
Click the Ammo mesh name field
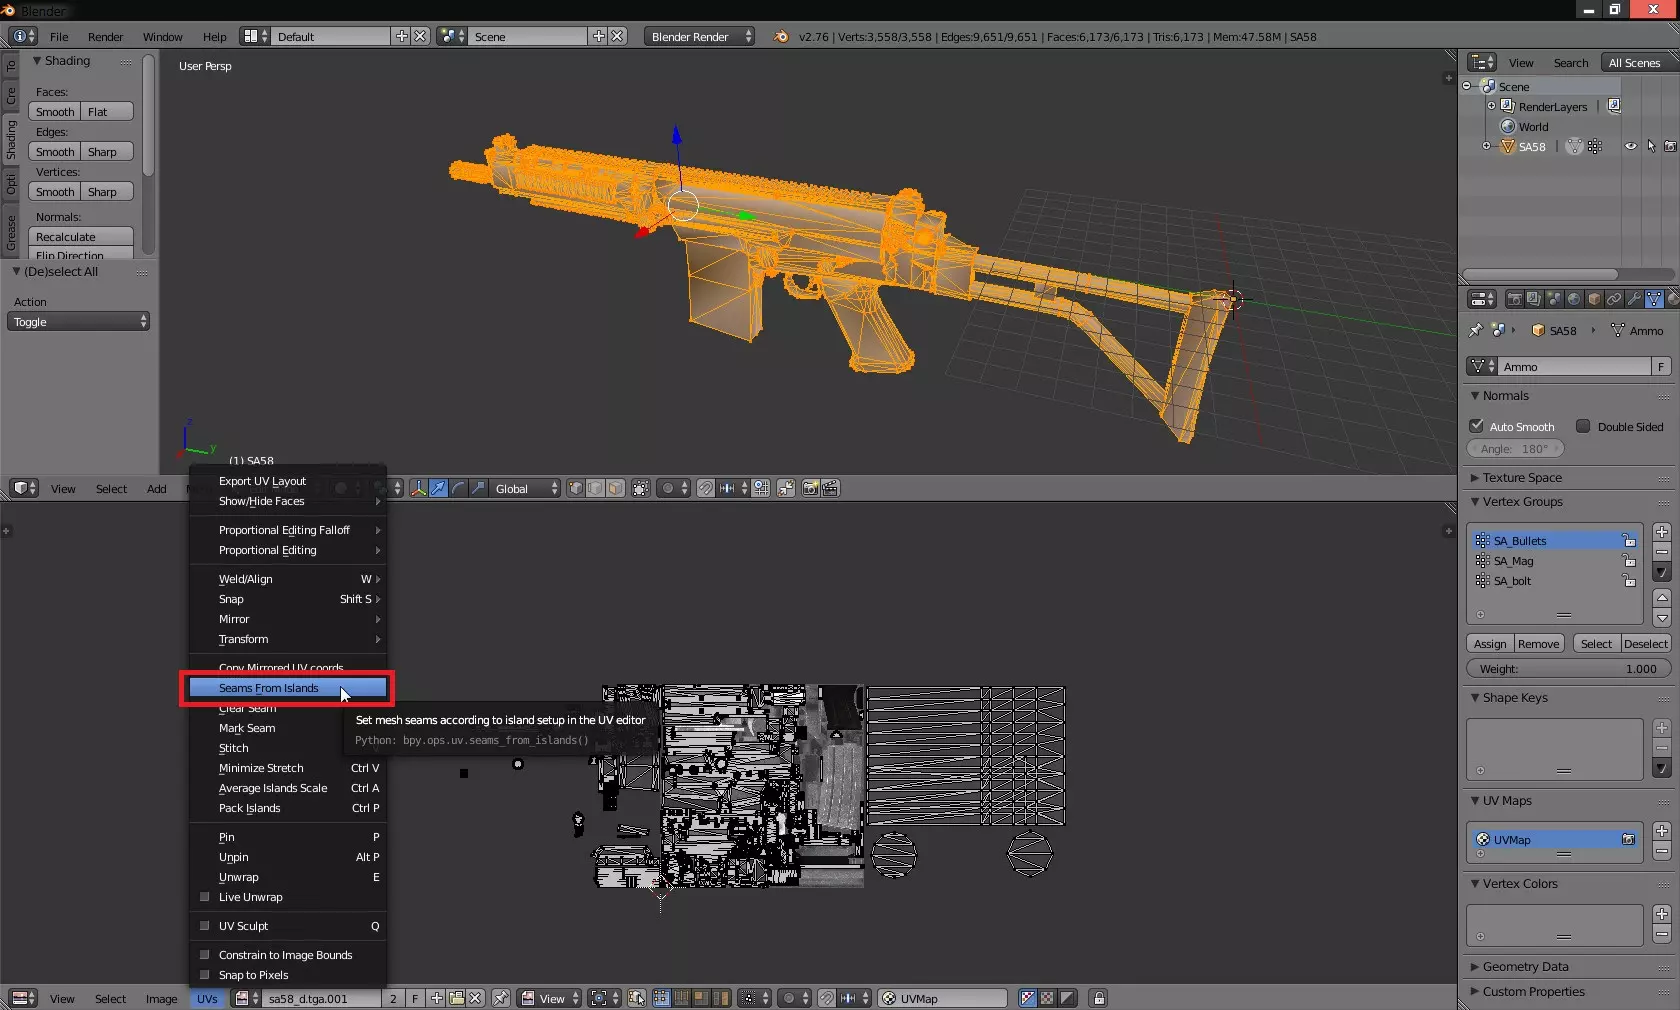[1575, 367]
